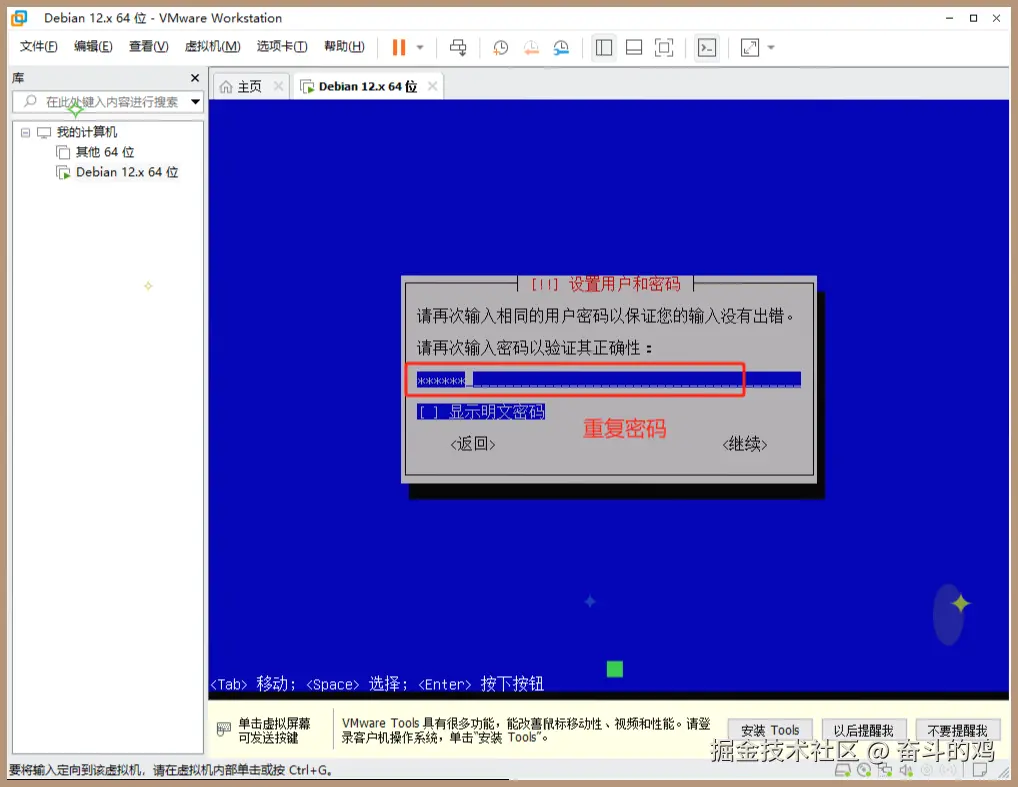Image resolution: width=1018 pixels, height=787 pixels.
Task: Switch to the 主页 tab
Action: click(x=249, y=86)
